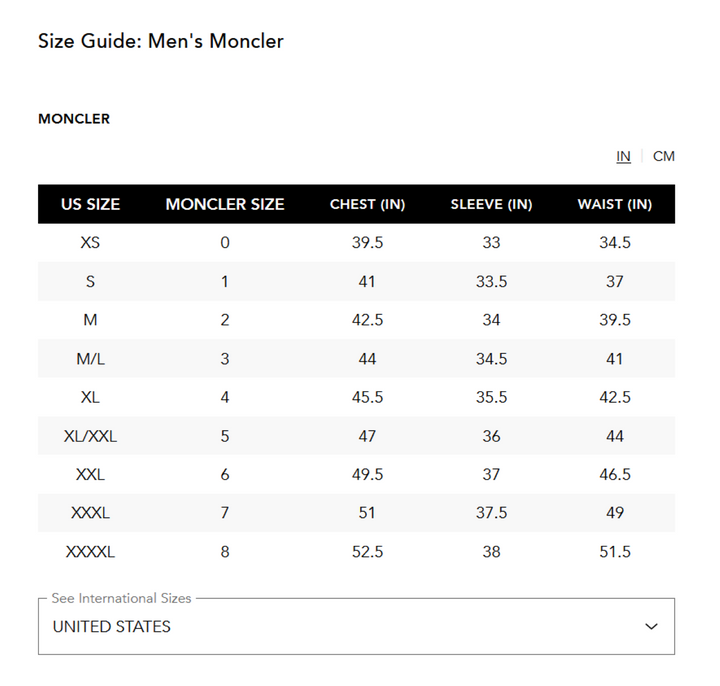Image resolution: width=720 pixels, height=686 pixels.
Task: Click the 49.5 chest value for XXL
Action: pyautogui.click(x=367, y=475)
